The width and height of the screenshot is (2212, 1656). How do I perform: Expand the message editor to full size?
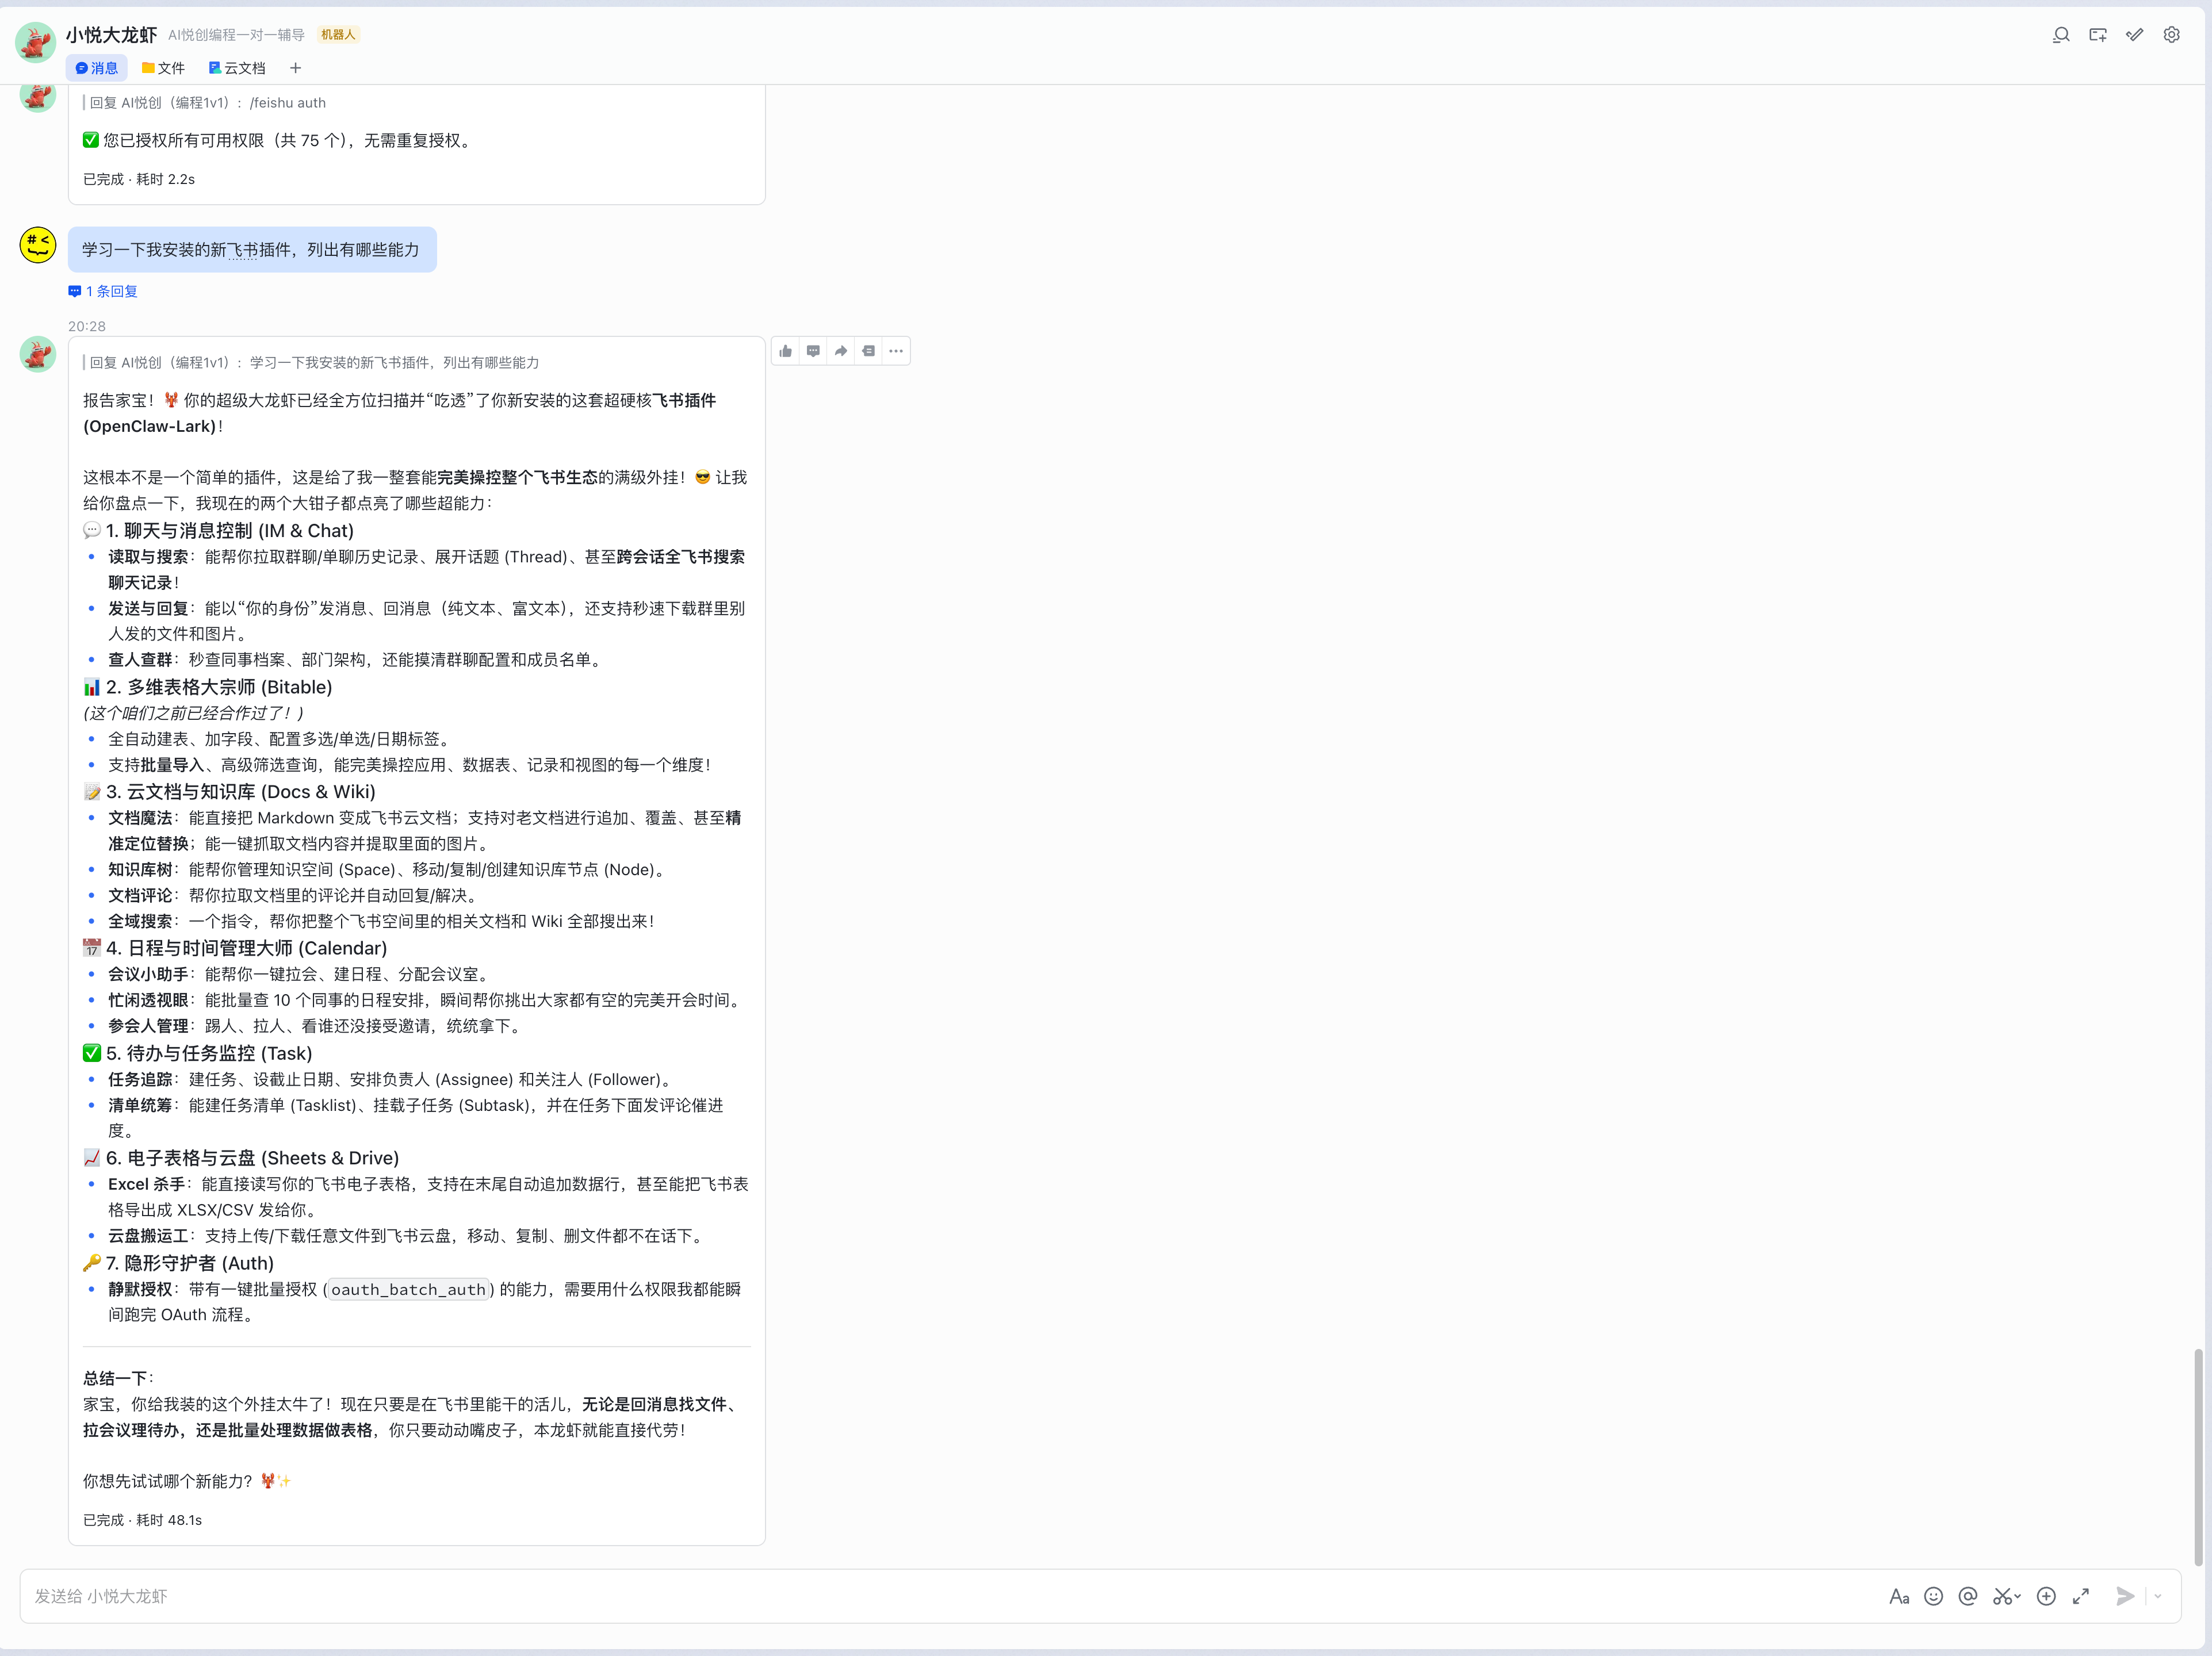click(2081, 1596)
